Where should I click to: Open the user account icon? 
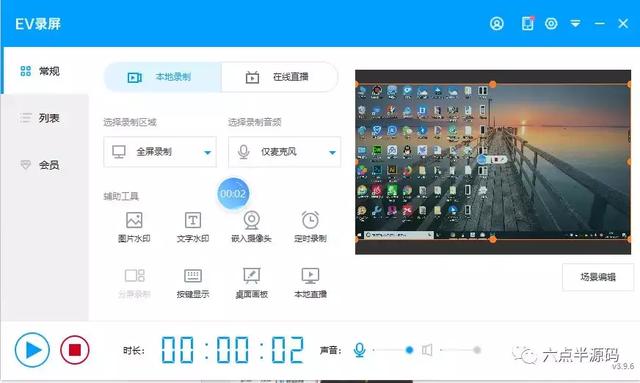(x=497, y=24)
